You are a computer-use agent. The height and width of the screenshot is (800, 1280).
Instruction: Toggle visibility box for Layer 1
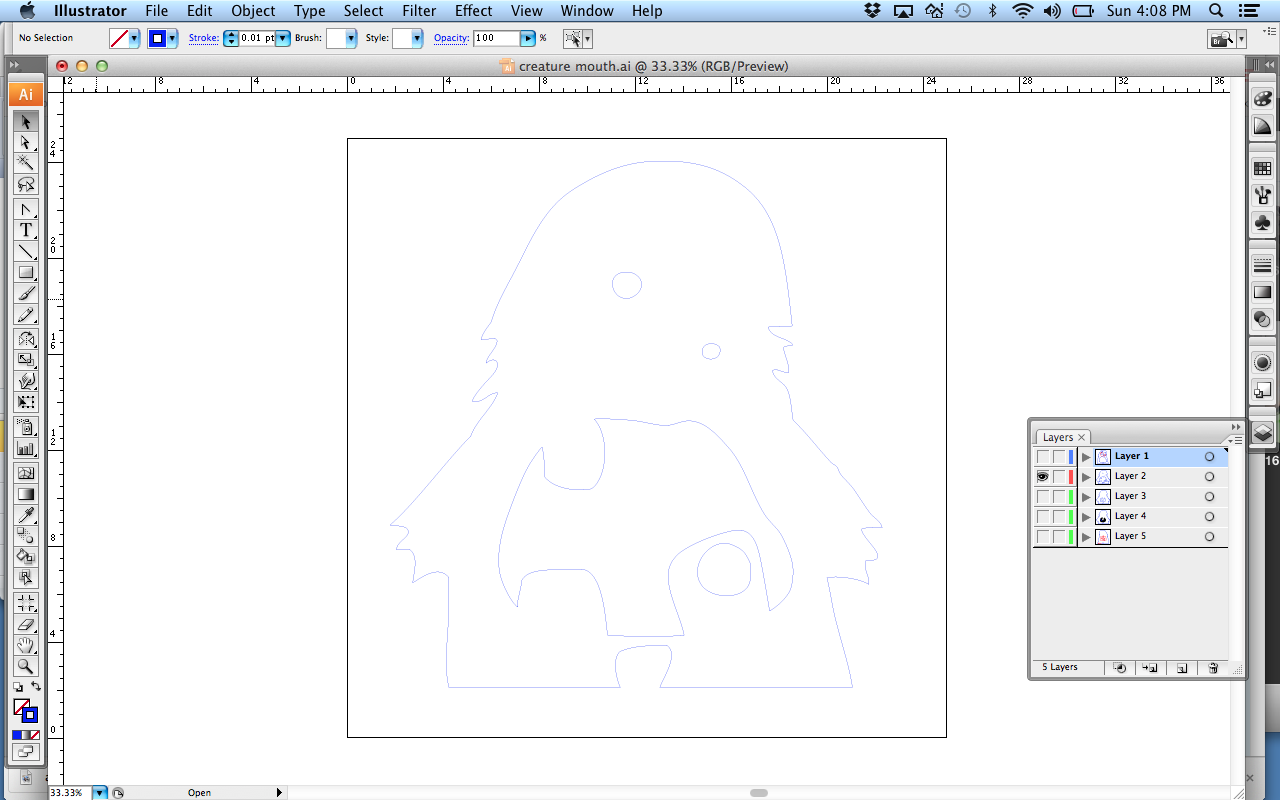click(1043, 457)
